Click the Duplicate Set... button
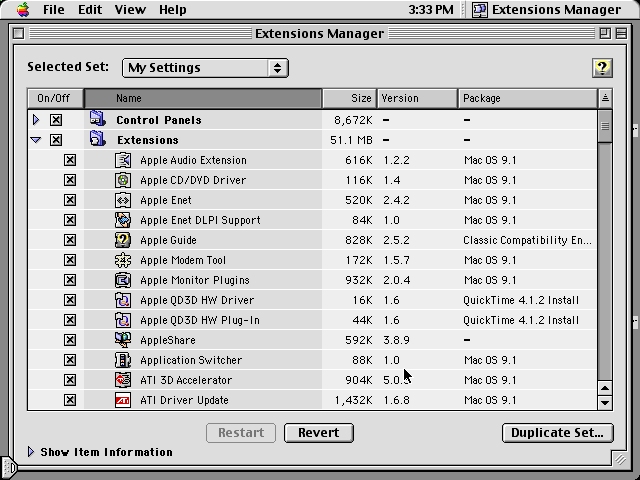640x480 pixels. point(558,433)
